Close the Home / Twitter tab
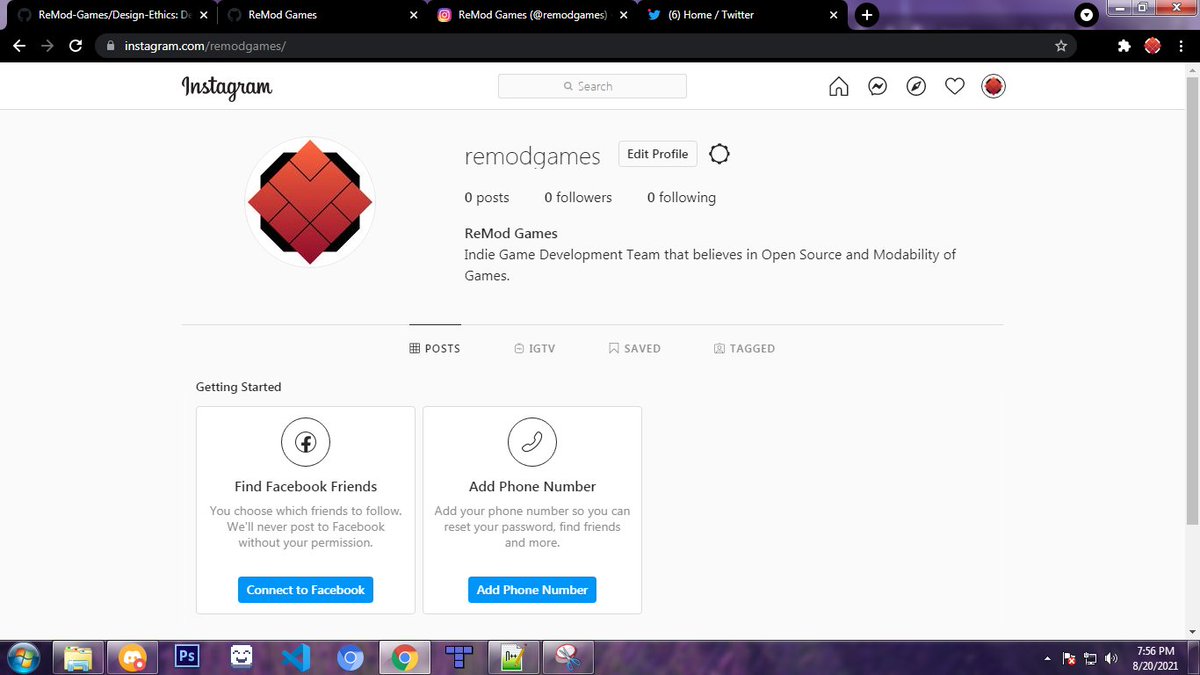Viewport: 1200px width, 675px height. [x=833, y=15]
